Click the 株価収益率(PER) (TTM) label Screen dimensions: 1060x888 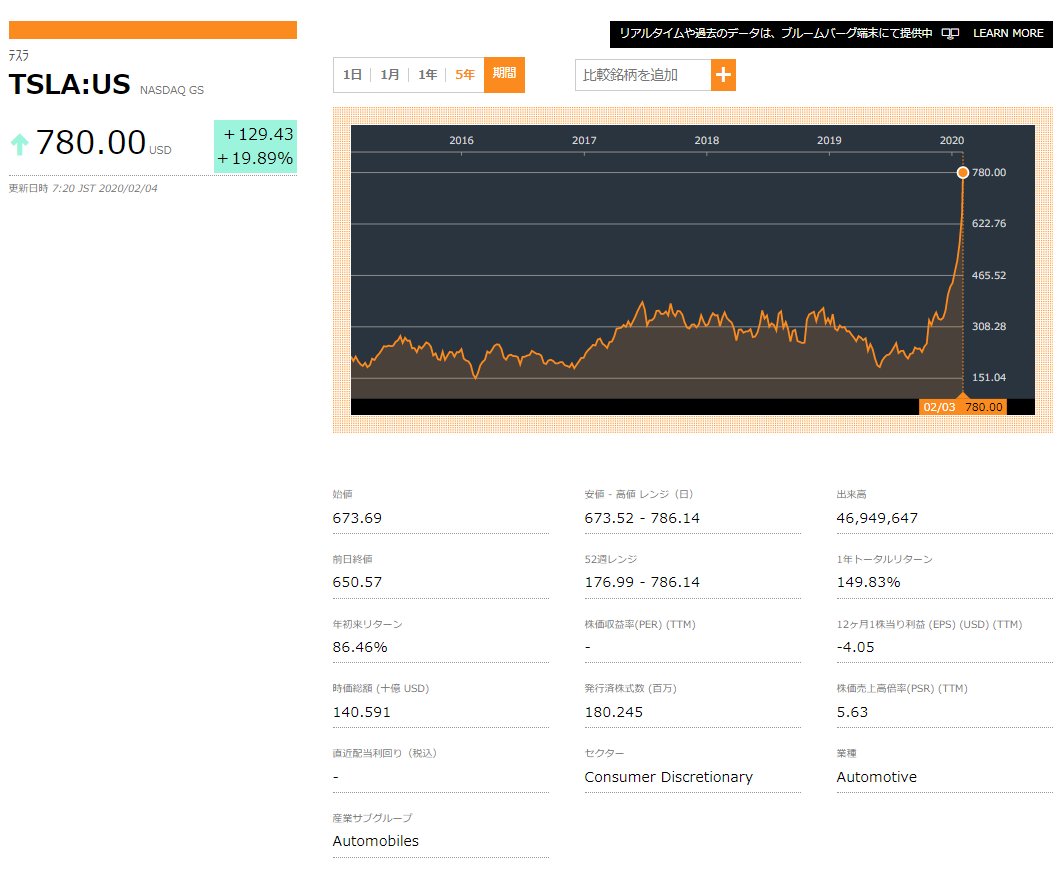pyautogui.click(x=640, y=624)
